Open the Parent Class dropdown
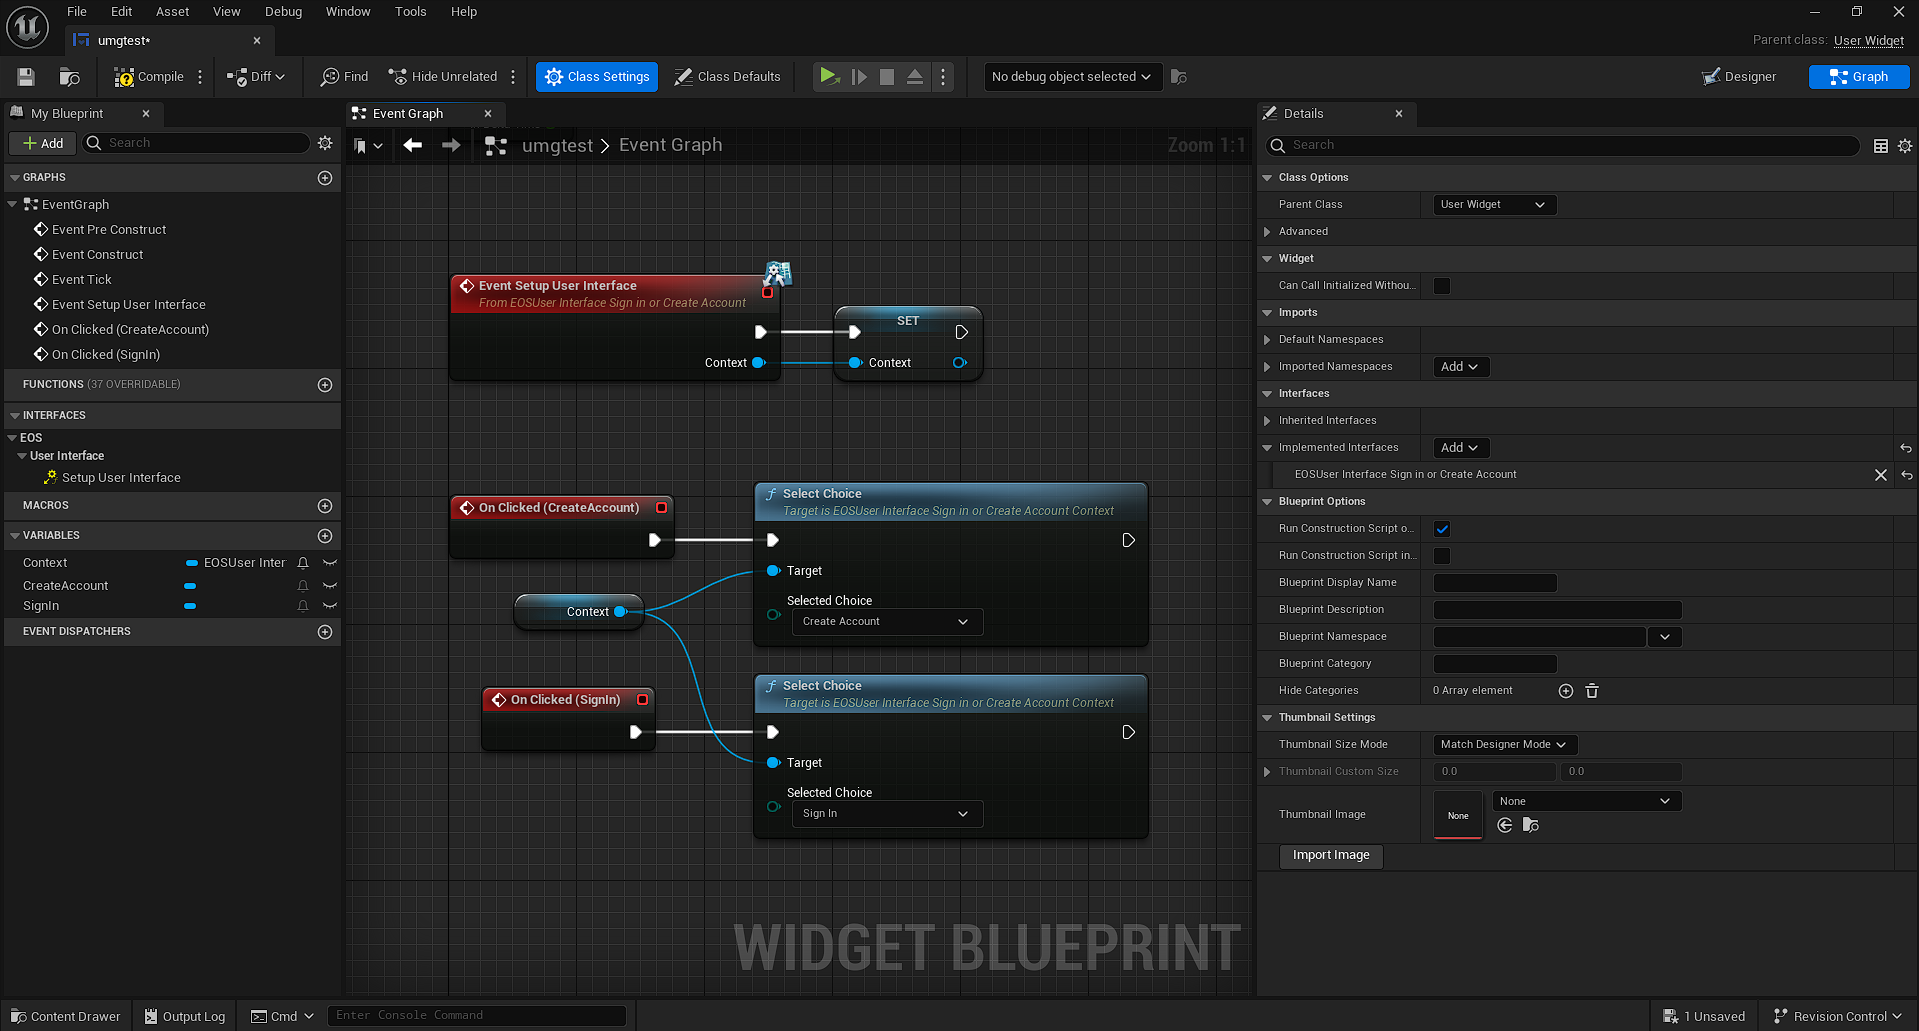Screen dimensions: 1919x1031 coord(1493,204)
